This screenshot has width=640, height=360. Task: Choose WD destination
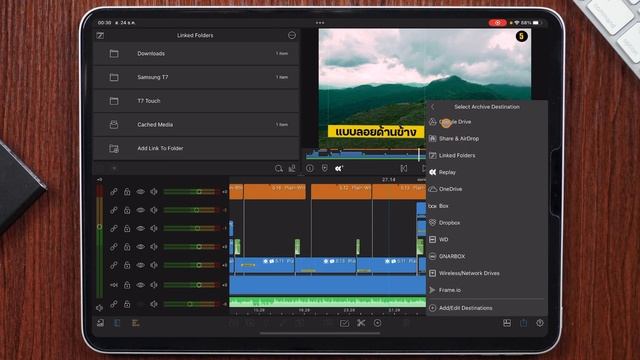(x=486, y=240)
